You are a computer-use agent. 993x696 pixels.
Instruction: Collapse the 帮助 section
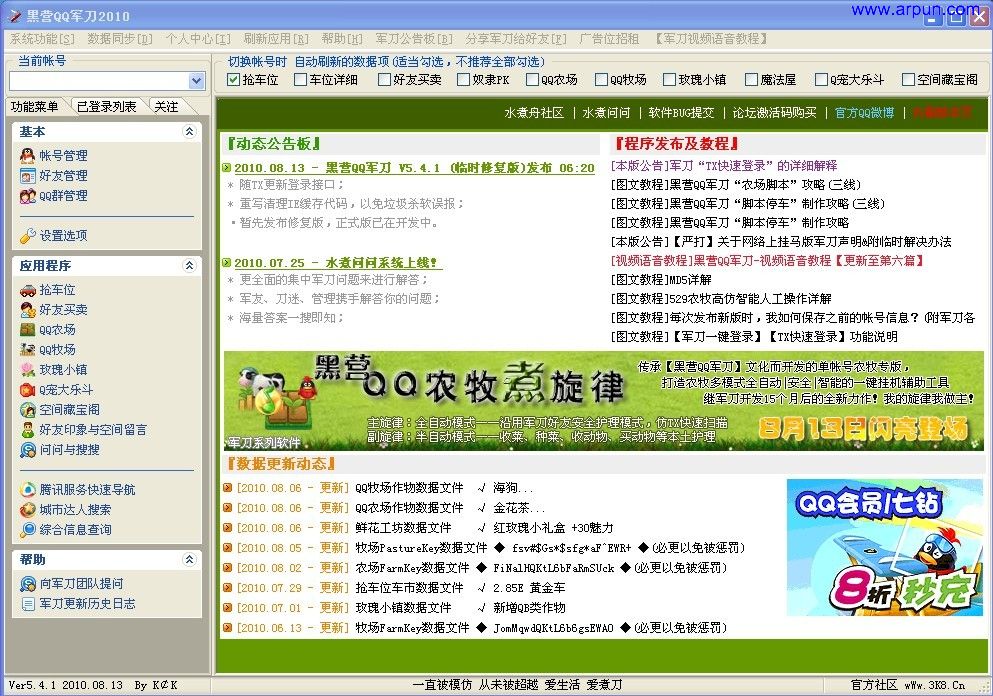(x=189, y=559)
